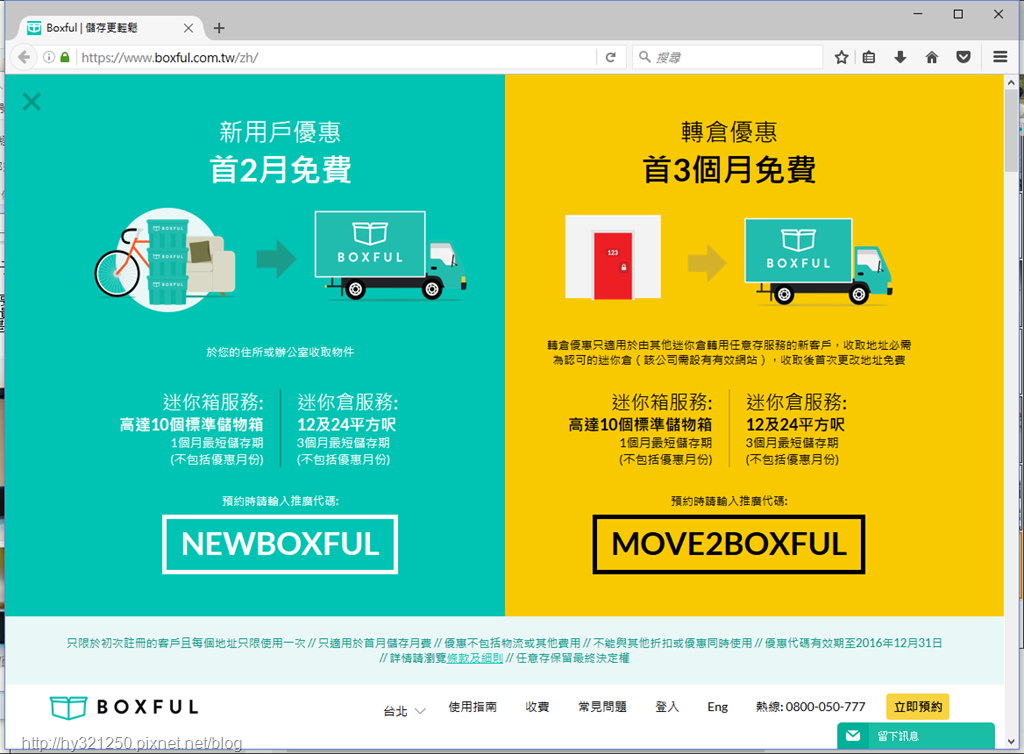Viewport: 1024px width, 754px height.
Task: Click the MOVE2BOXFUL promo code box
Action: point(729,544)
